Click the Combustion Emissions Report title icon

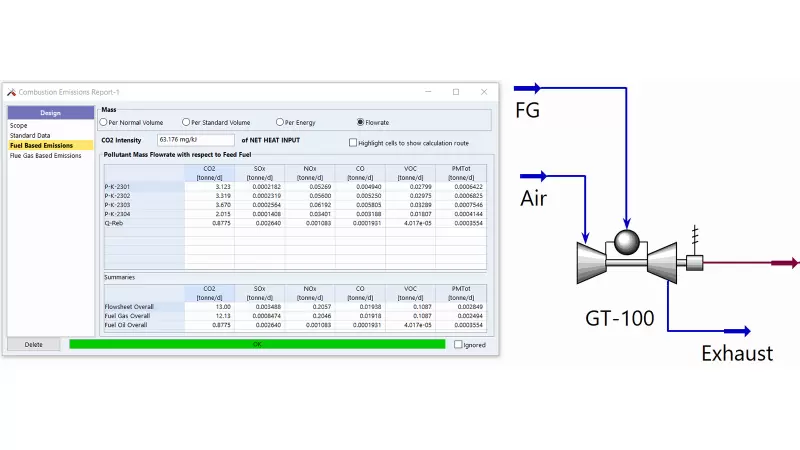[11, 91]
